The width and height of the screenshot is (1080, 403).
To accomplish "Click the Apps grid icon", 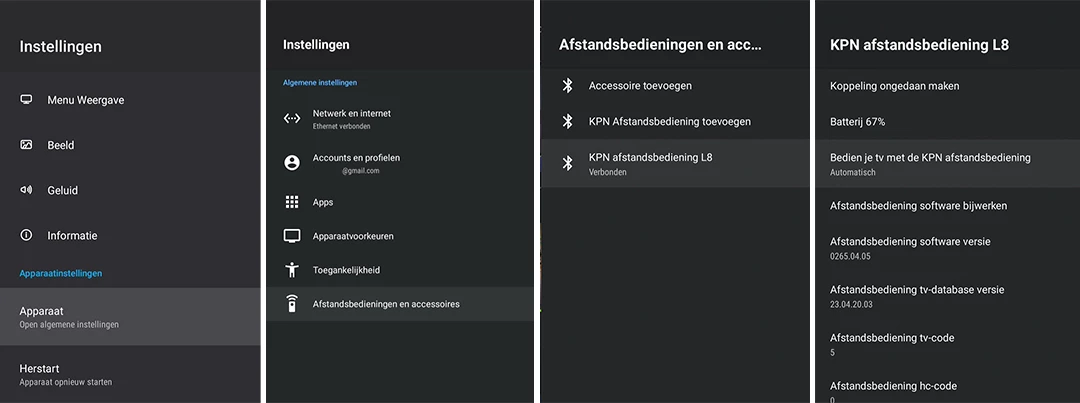I will pos(292,202).
